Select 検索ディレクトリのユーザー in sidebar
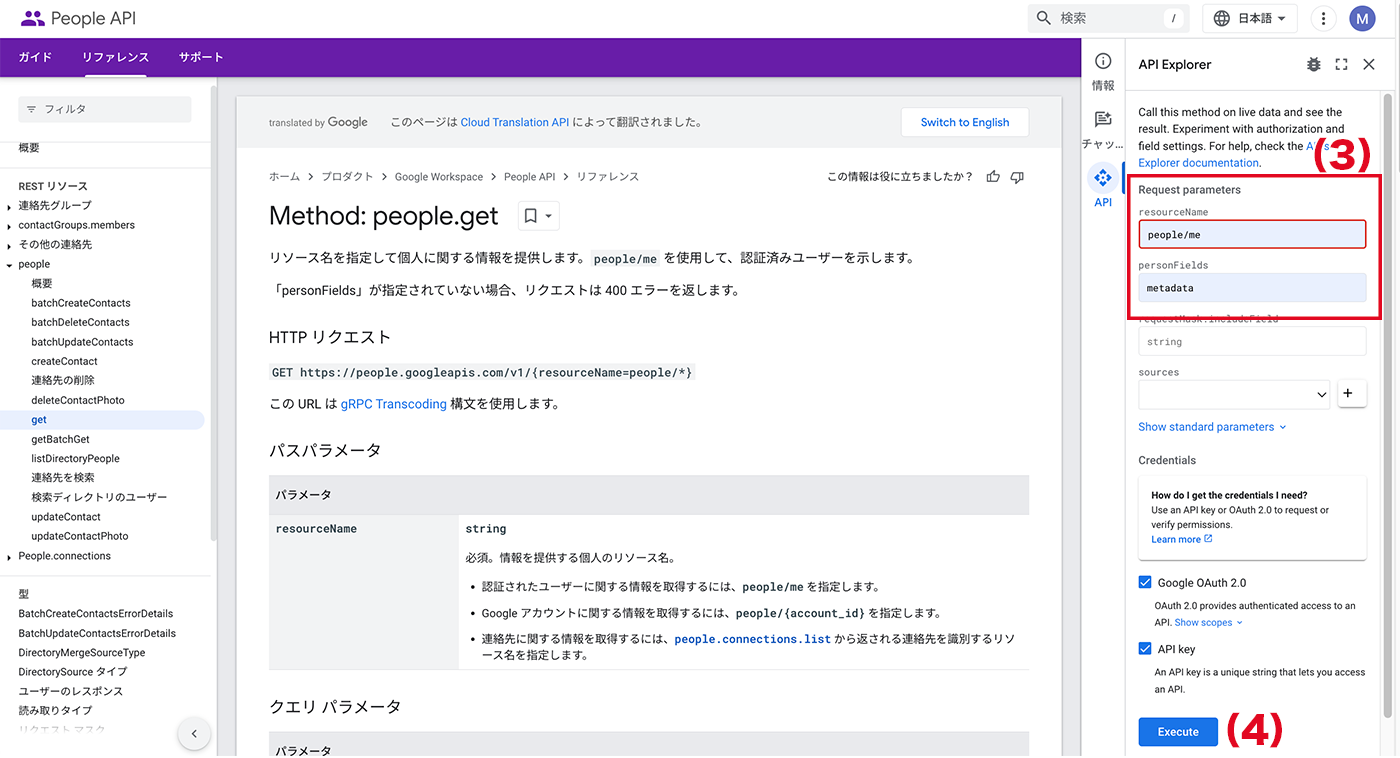 coord(99,497)
